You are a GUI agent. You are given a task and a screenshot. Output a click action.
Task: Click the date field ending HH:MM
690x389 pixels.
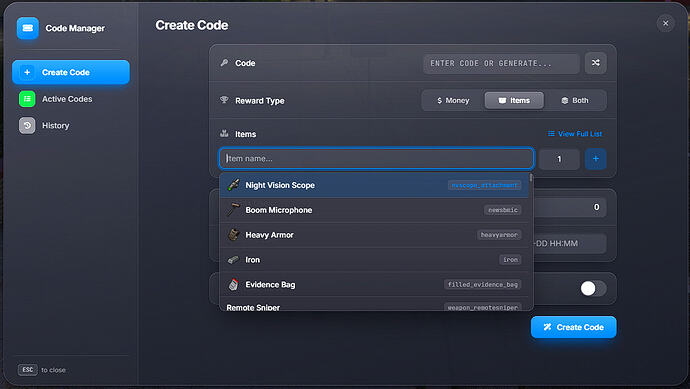point(570,243)
